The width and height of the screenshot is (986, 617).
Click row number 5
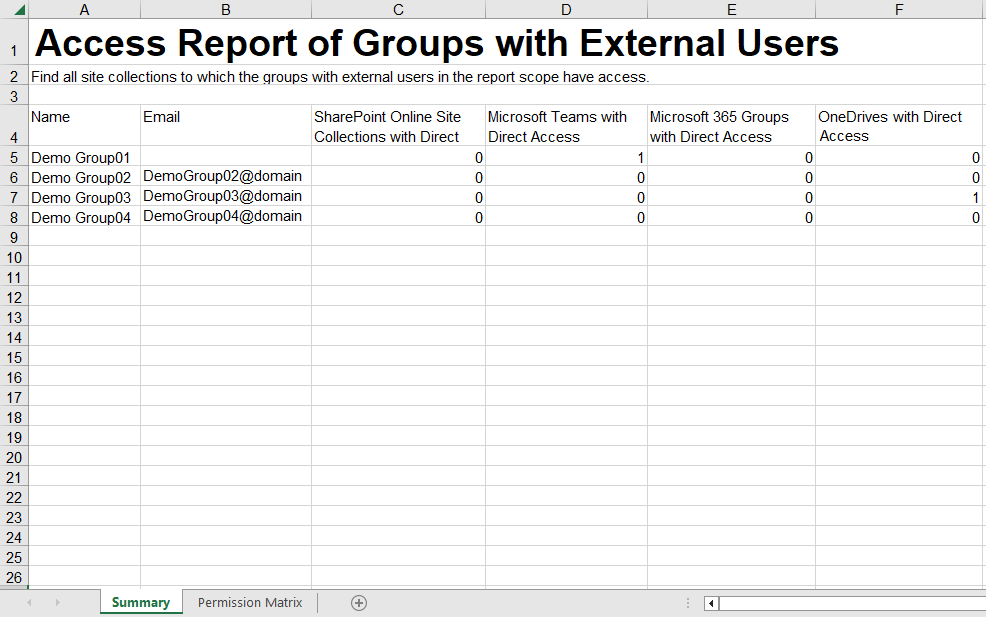point(14,157)
